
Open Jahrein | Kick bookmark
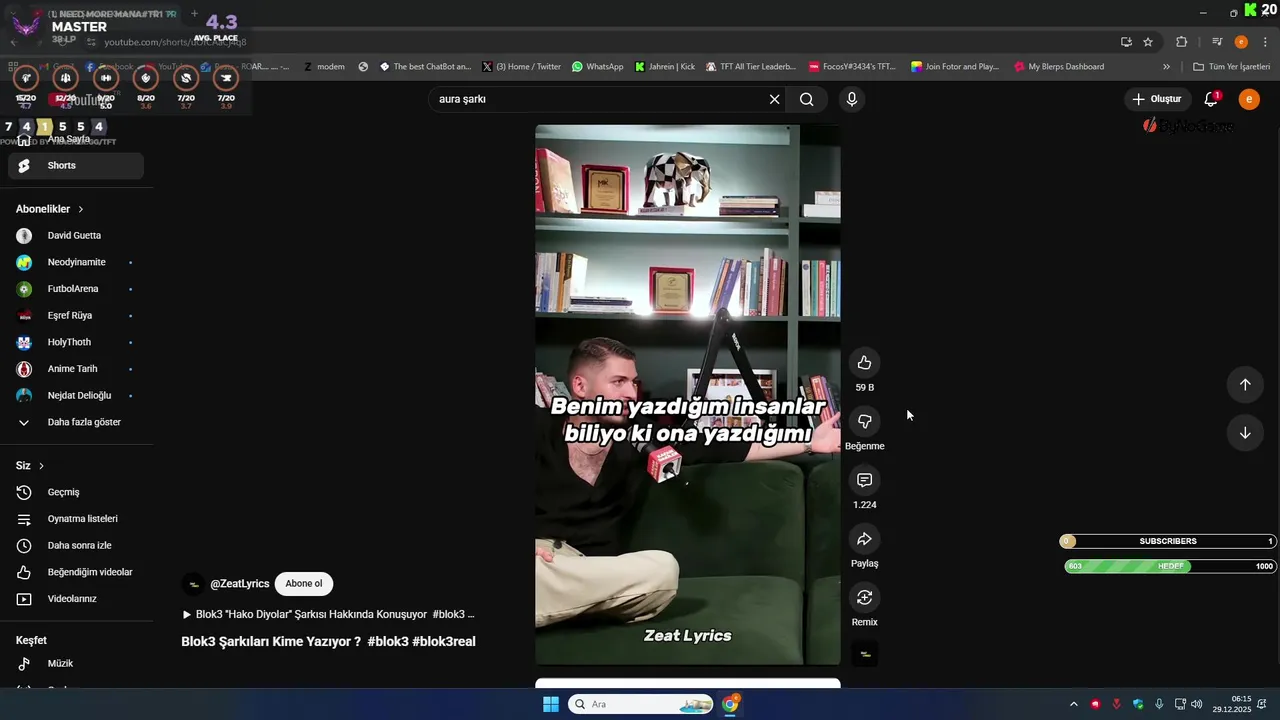(x=665, y=67)
